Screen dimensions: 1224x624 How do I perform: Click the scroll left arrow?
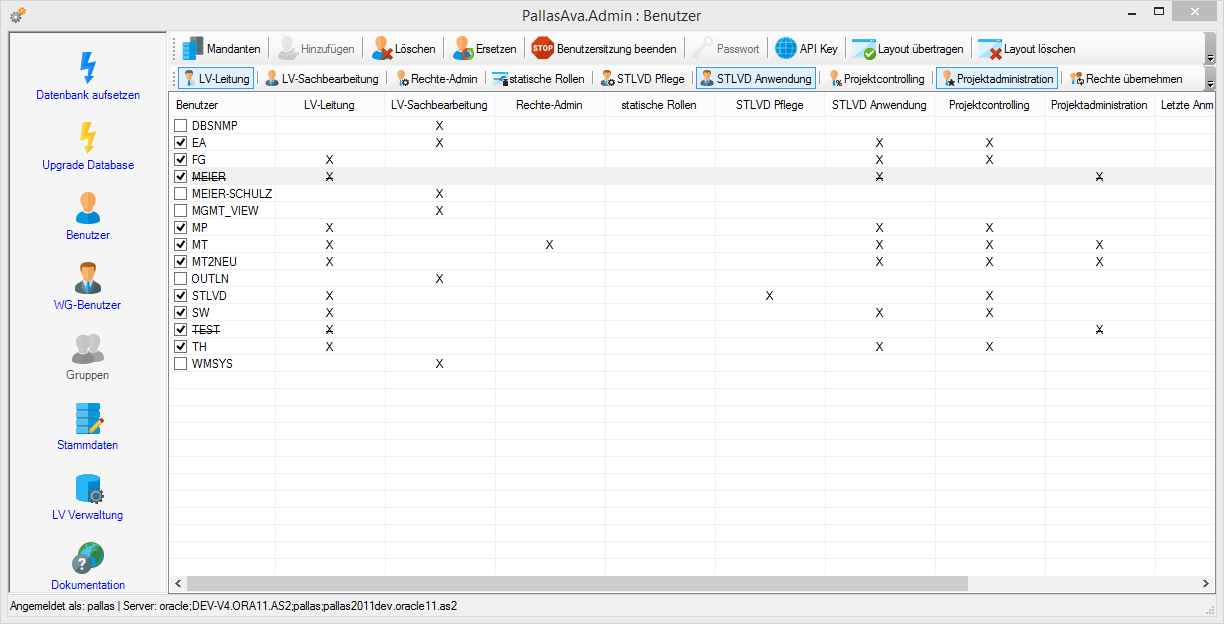[x=178, y=583]
